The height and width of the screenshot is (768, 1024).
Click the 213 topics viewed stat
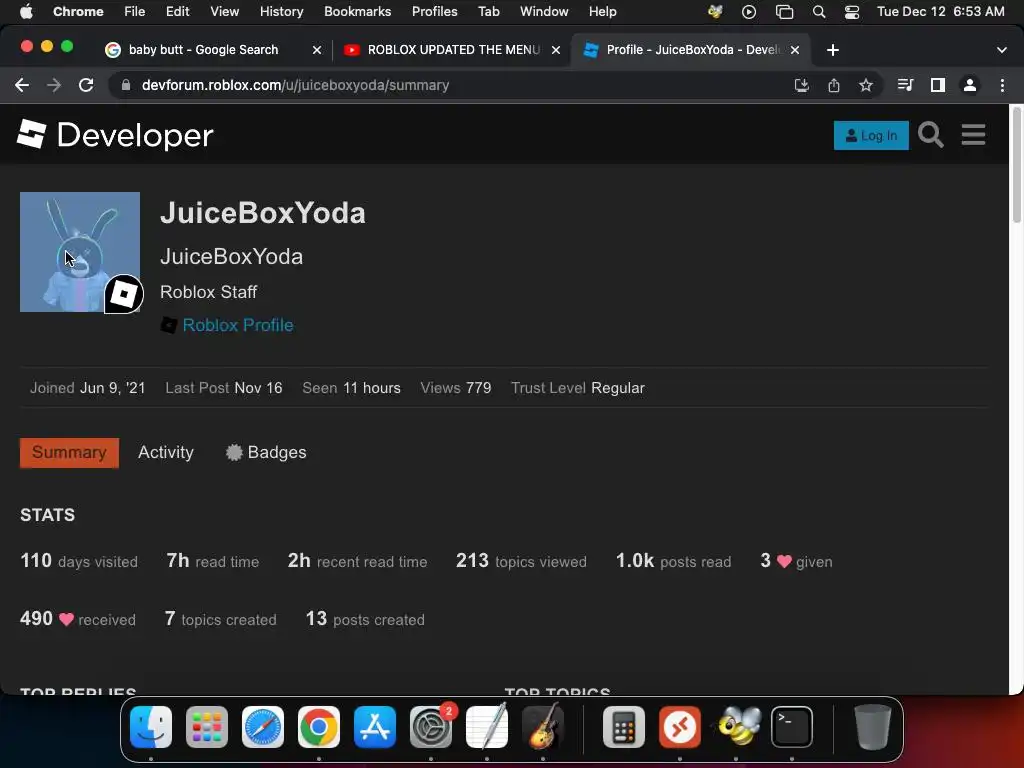point(521,561)
